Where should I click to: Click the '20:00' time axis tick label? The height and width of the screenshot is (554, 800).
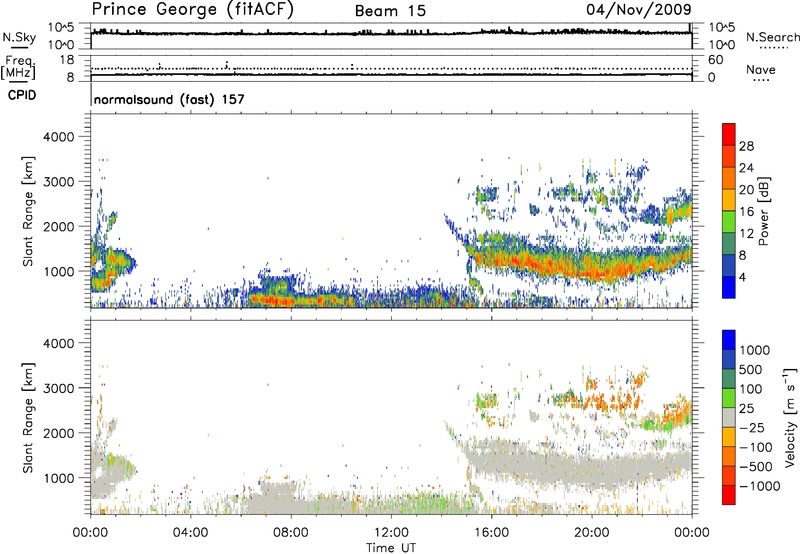click(x=591, y=533)
